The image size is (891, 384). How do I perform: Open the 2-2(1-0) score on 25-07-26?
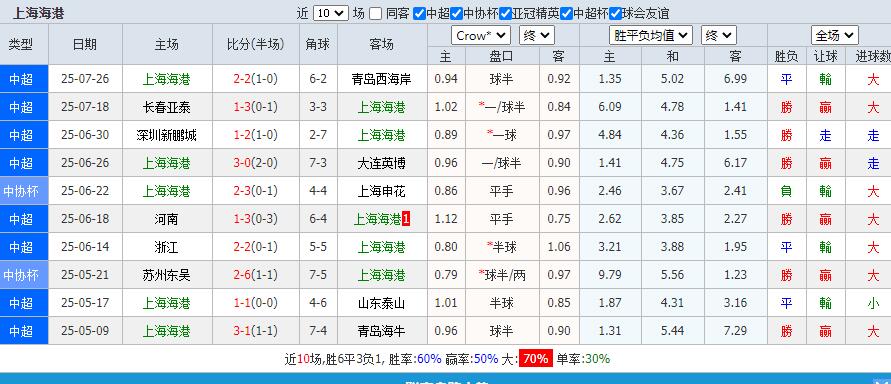click(256, 79)
